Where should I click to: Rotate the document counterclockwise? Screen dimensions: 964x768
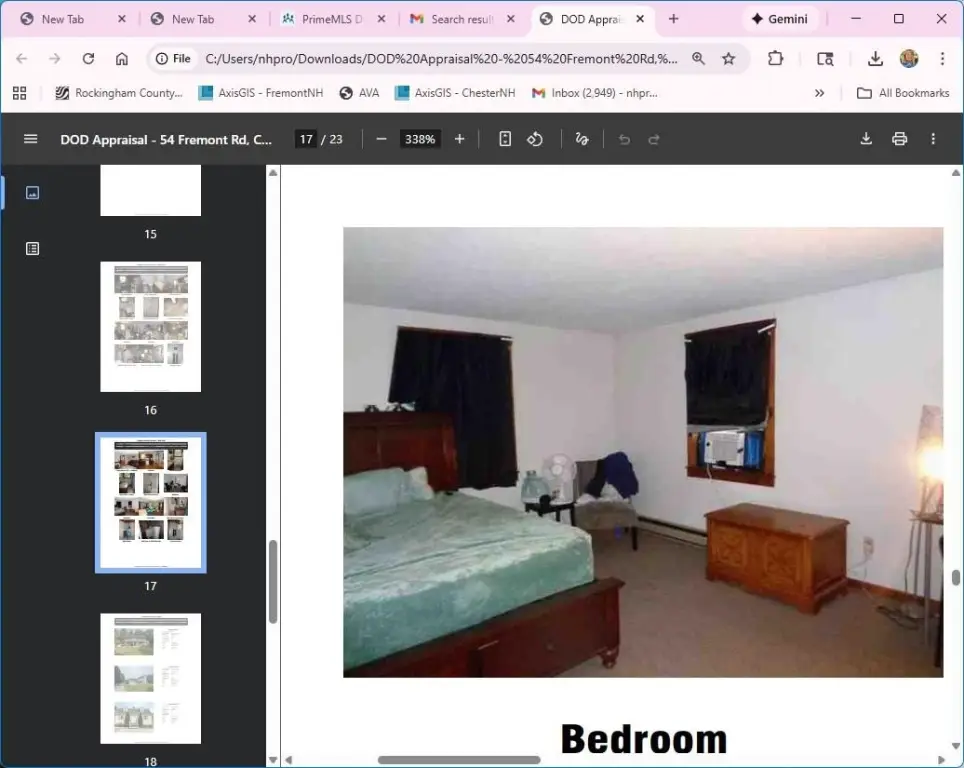[535, 139]
